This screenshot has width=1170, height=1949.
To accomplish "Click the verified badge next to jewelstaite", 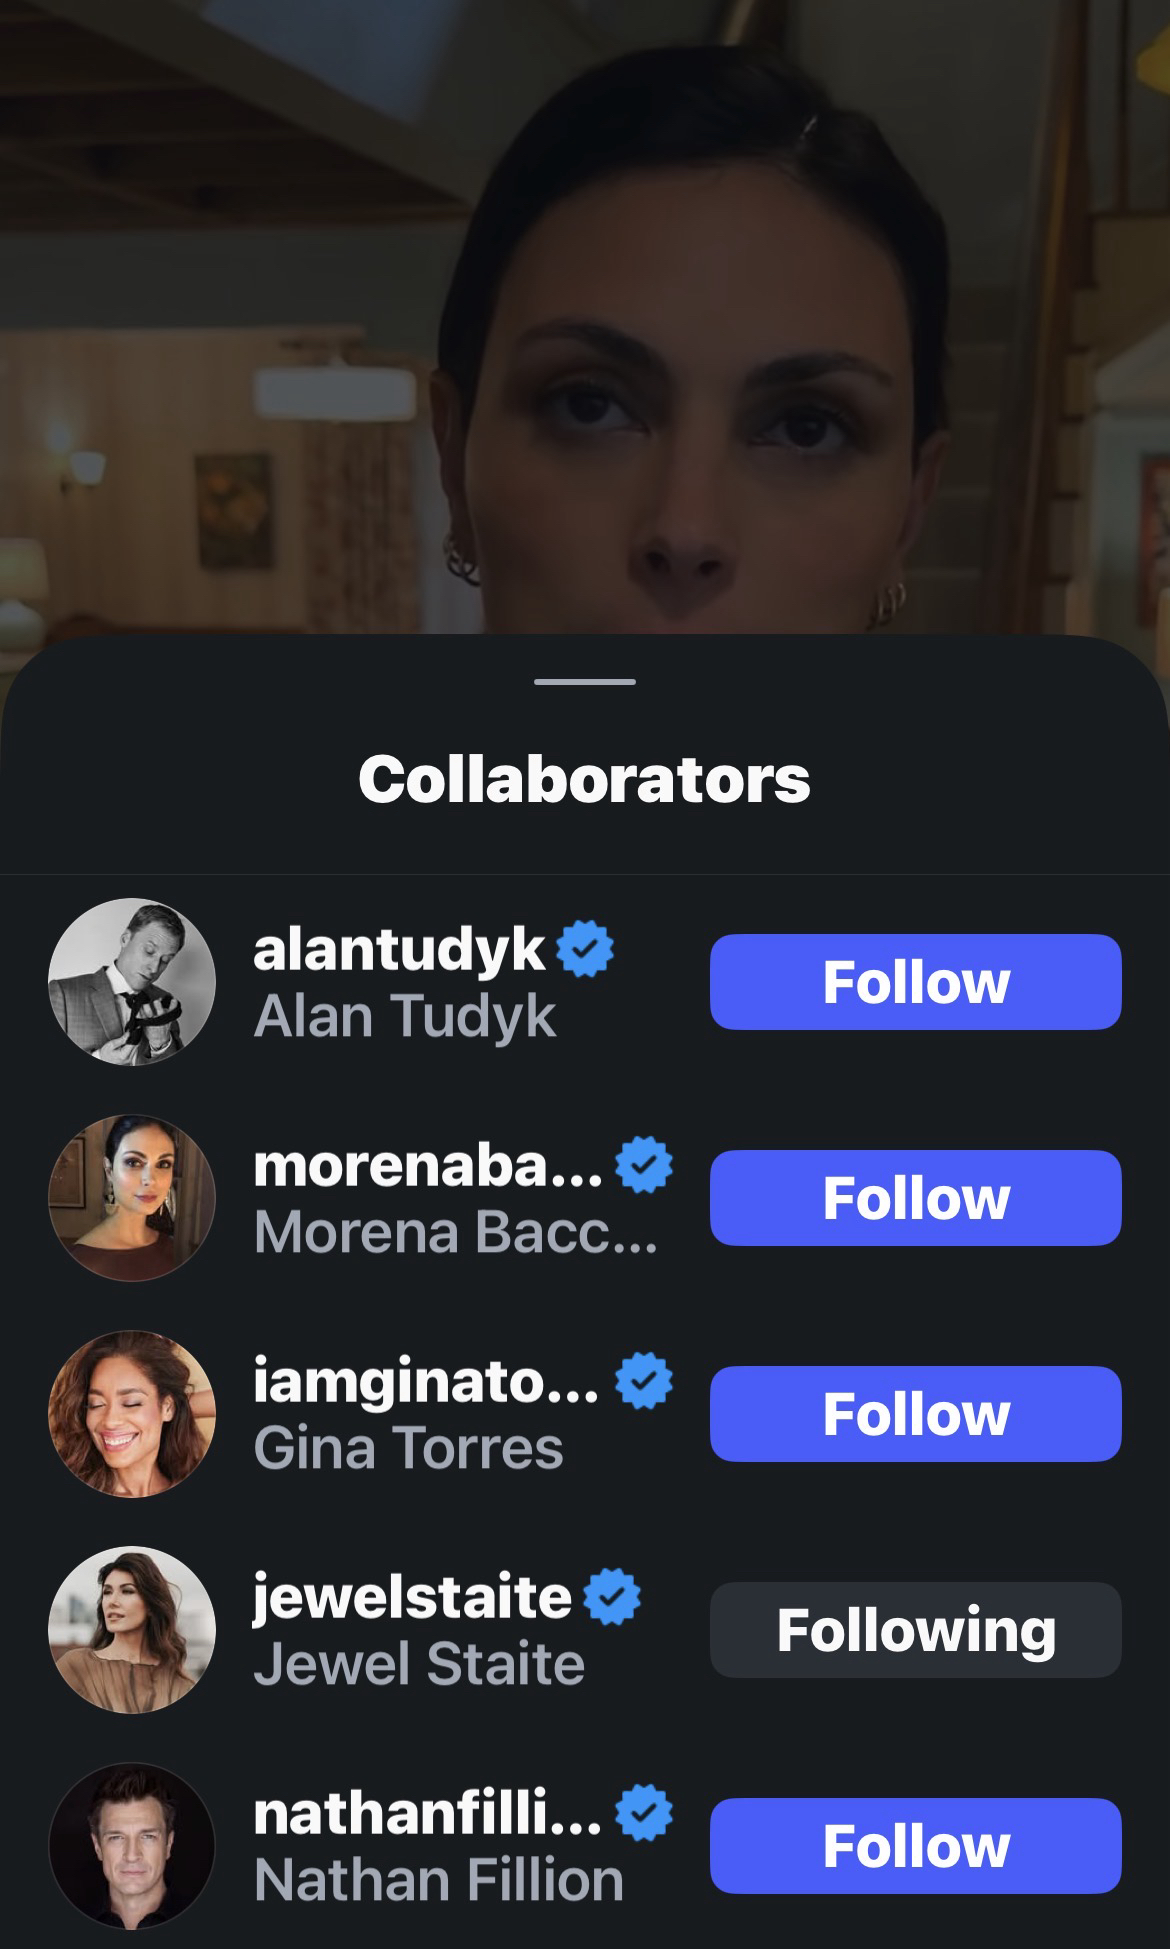I will [x=611, y=1597].
